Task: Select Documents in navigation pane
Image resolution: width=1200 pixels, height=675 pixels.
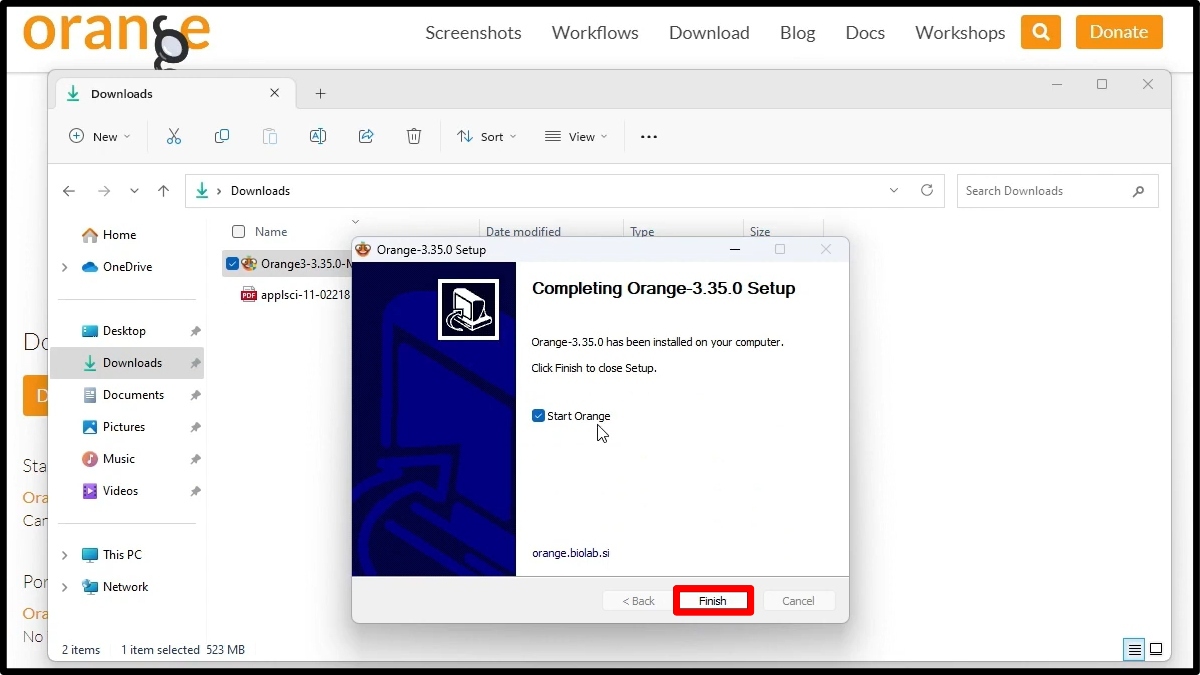Action: coord(133,395)
